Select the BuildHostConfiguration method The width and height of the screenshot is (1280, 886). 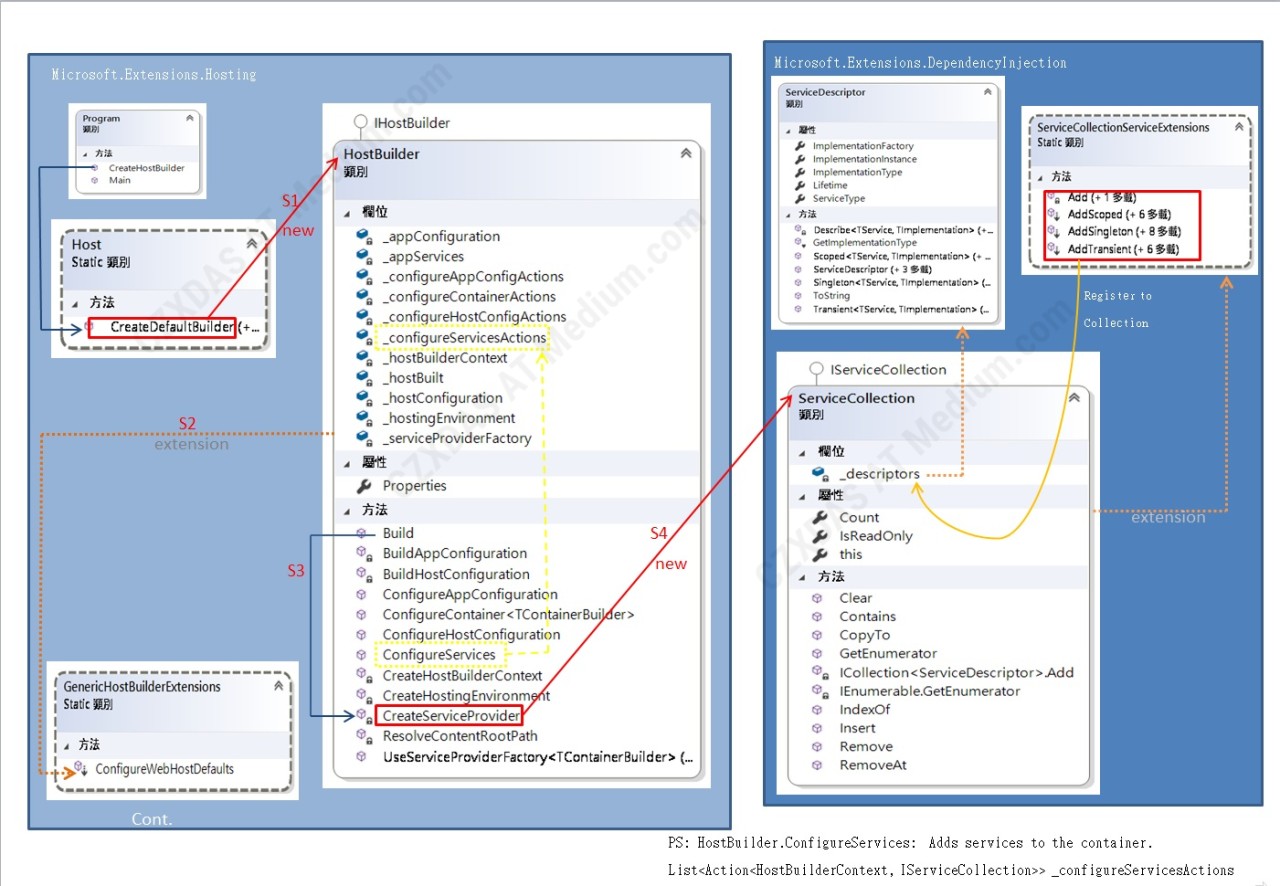tap(456, 574)
